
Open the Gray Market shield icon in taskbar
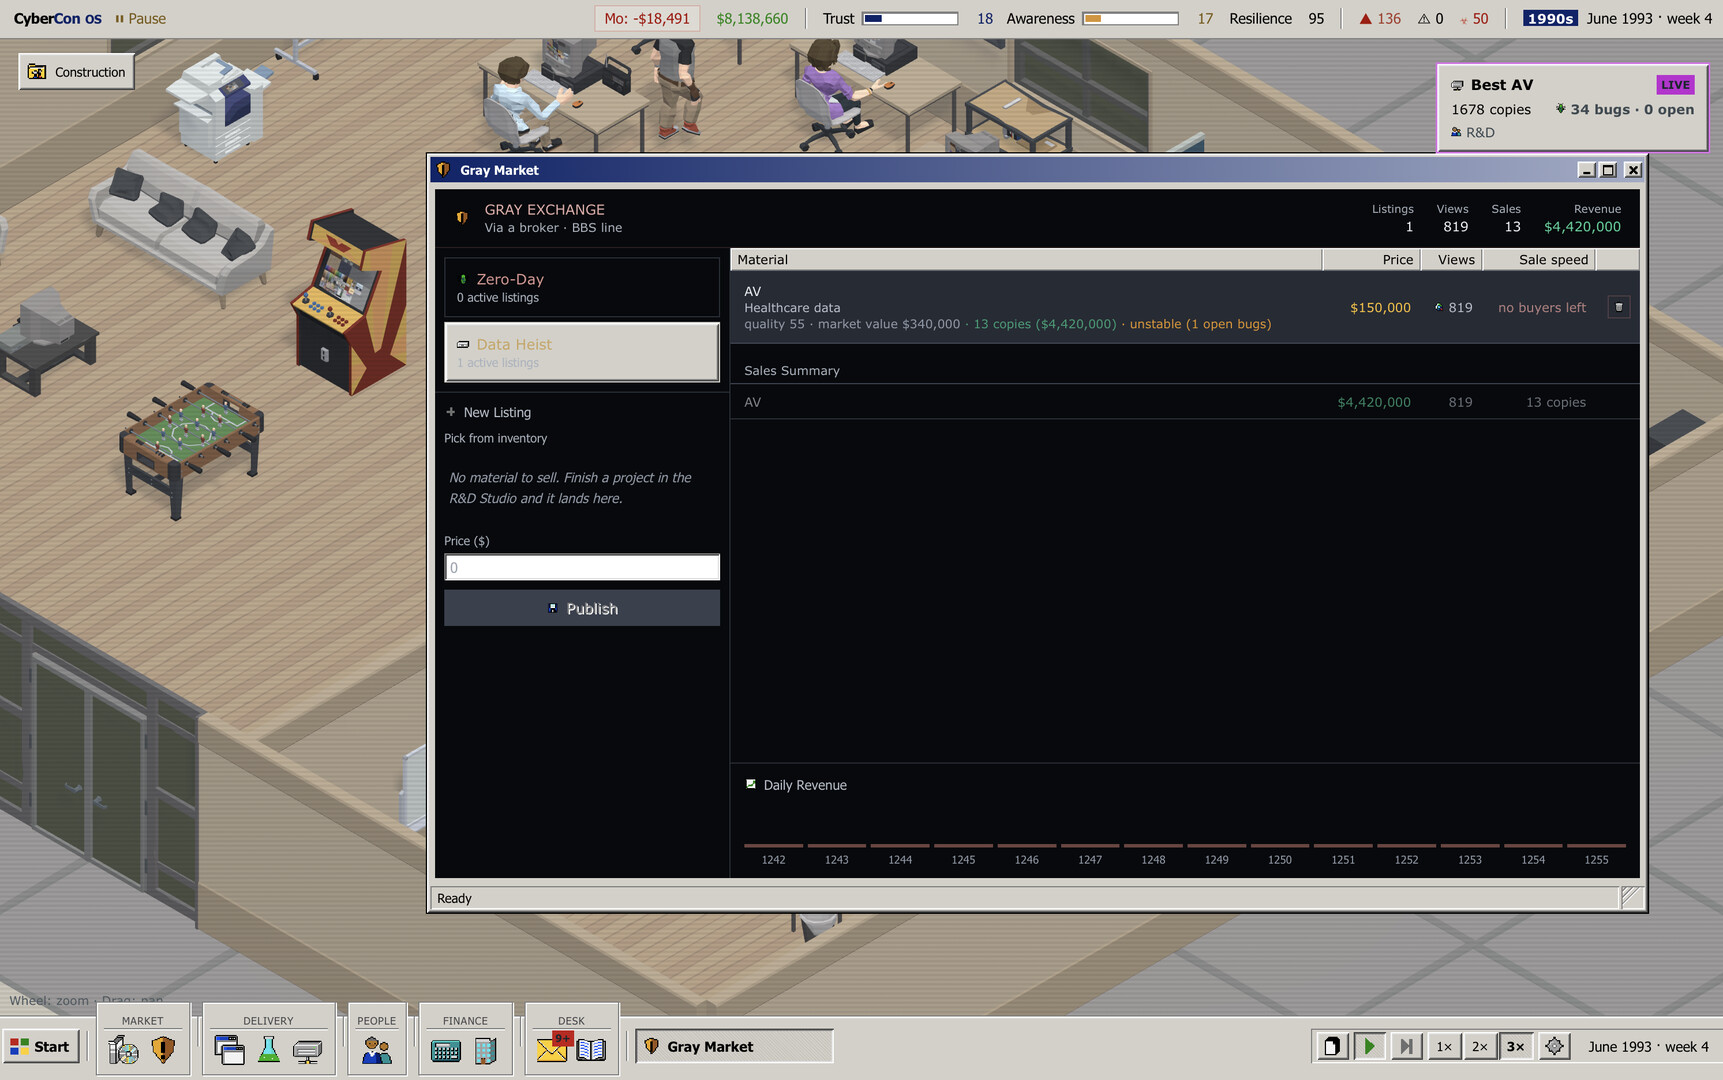[163, 1049]
